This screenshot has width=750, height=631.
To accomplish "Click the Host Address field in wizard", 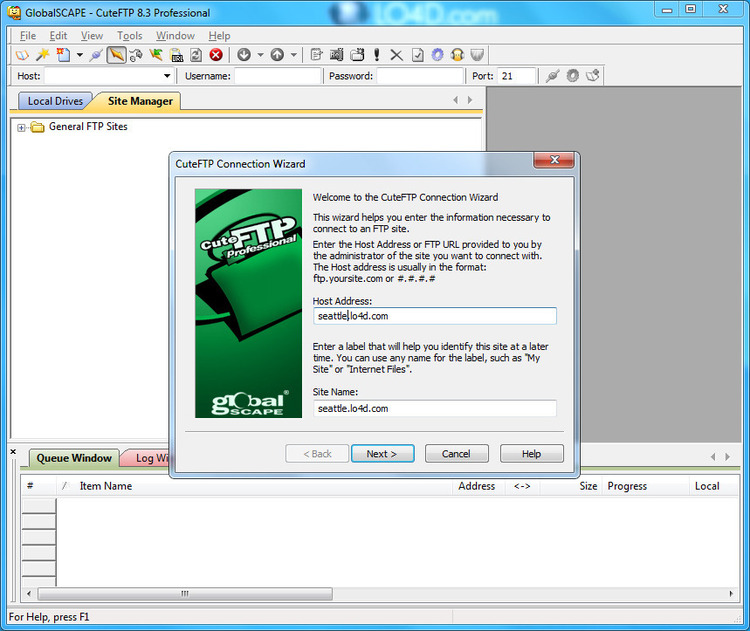I will [x=435, y=316].
